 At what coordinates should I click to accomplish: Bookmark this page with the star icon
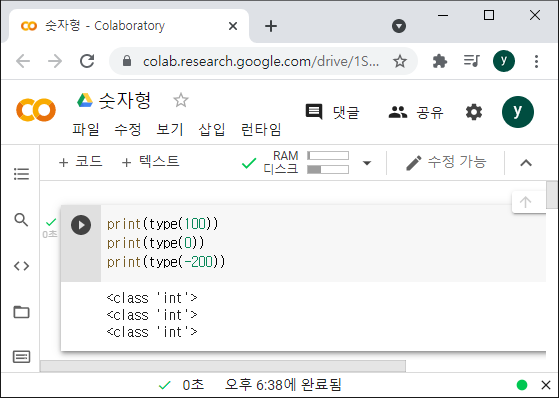(x=400, y=61)
